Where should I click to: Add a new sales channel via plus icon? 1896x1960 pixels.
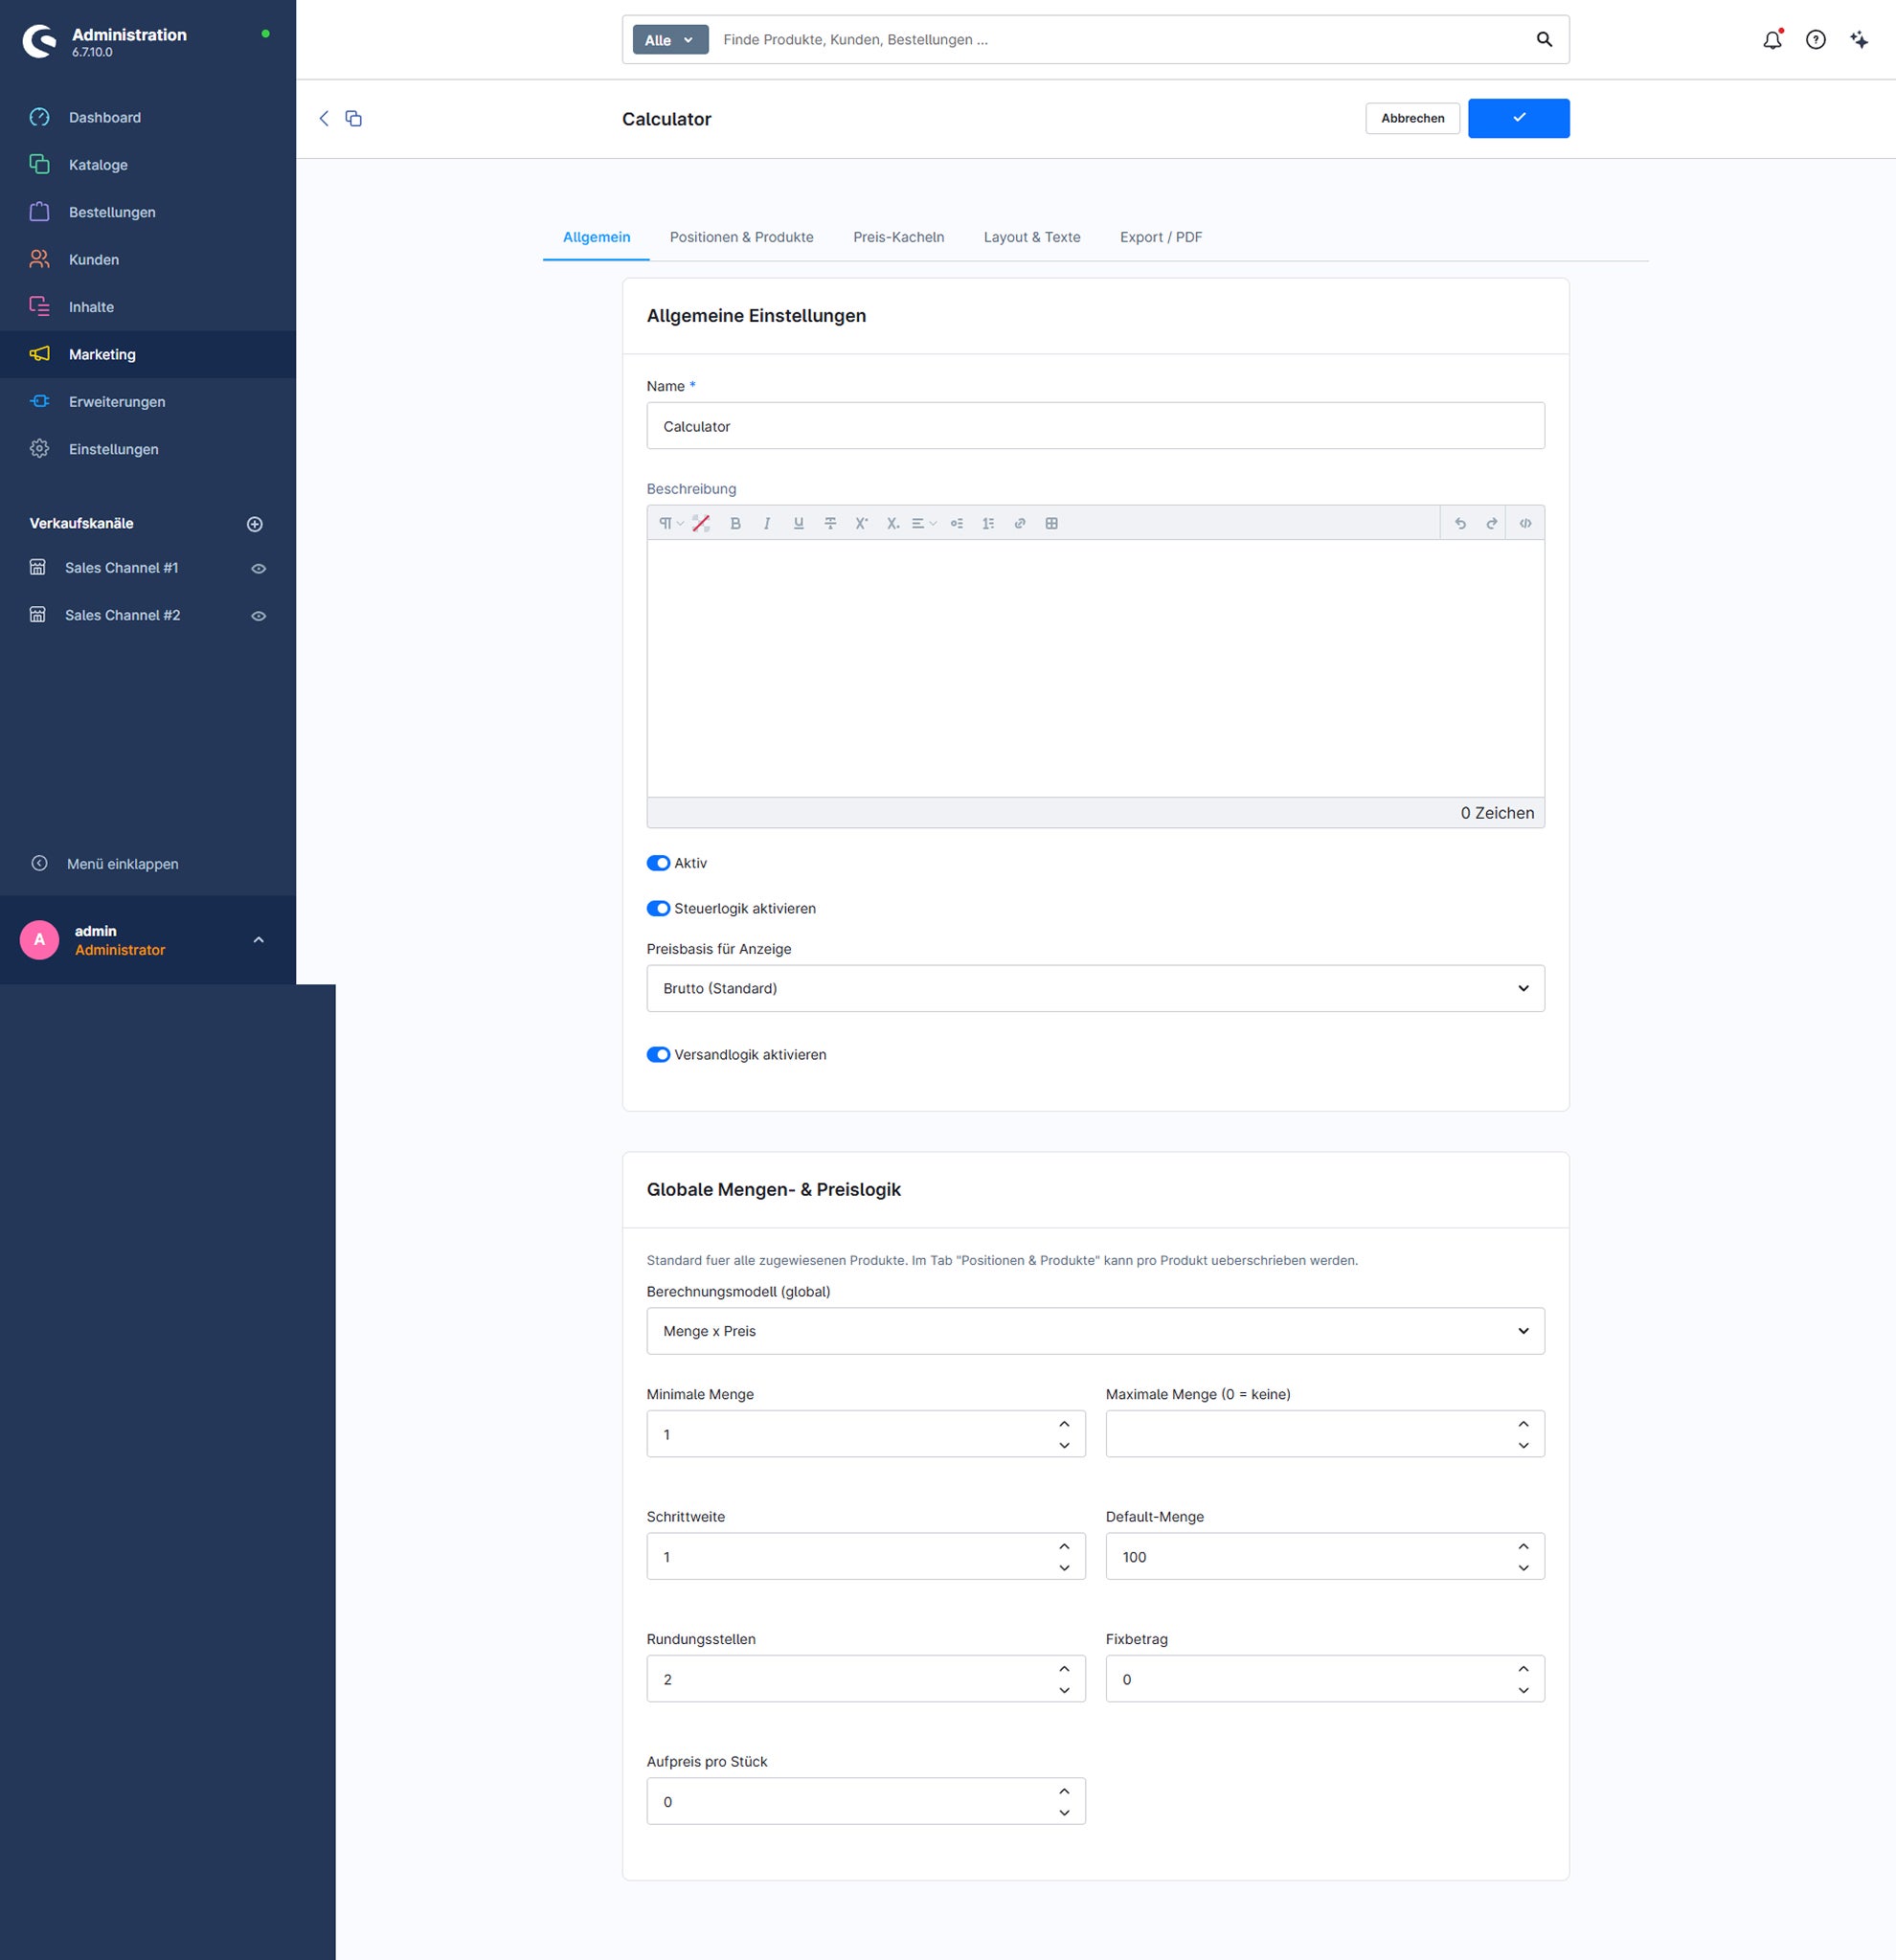255,524
